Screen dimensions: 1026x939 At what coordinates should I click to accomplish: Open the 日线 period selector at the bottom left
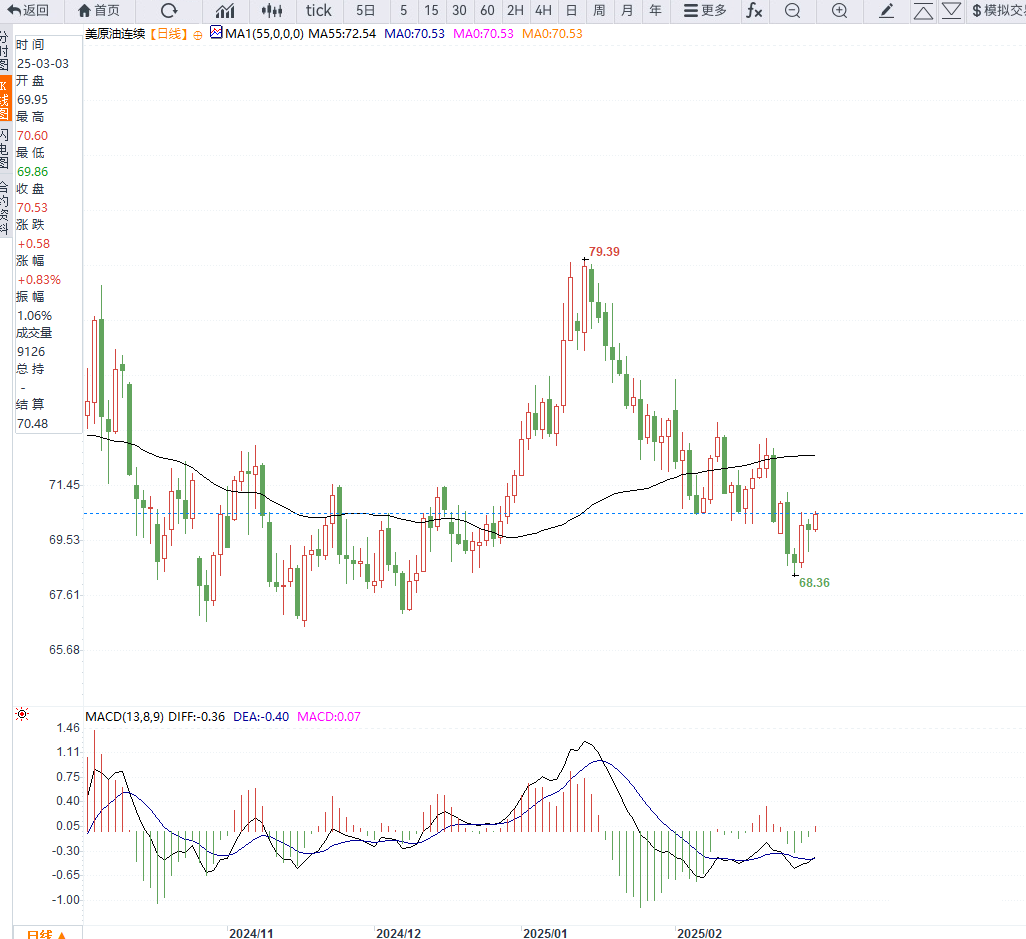[46, 934]
